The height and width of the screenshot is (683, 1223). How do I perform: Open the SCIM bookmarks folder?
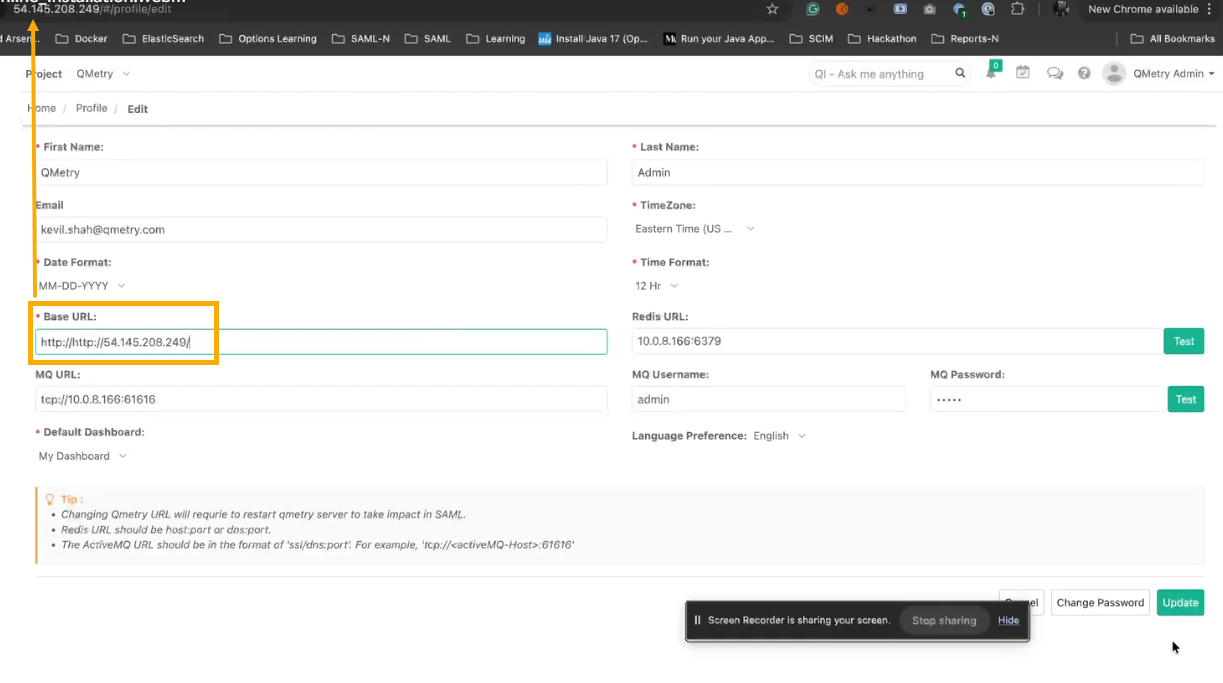pyautogui.click(x=811, y=39)
